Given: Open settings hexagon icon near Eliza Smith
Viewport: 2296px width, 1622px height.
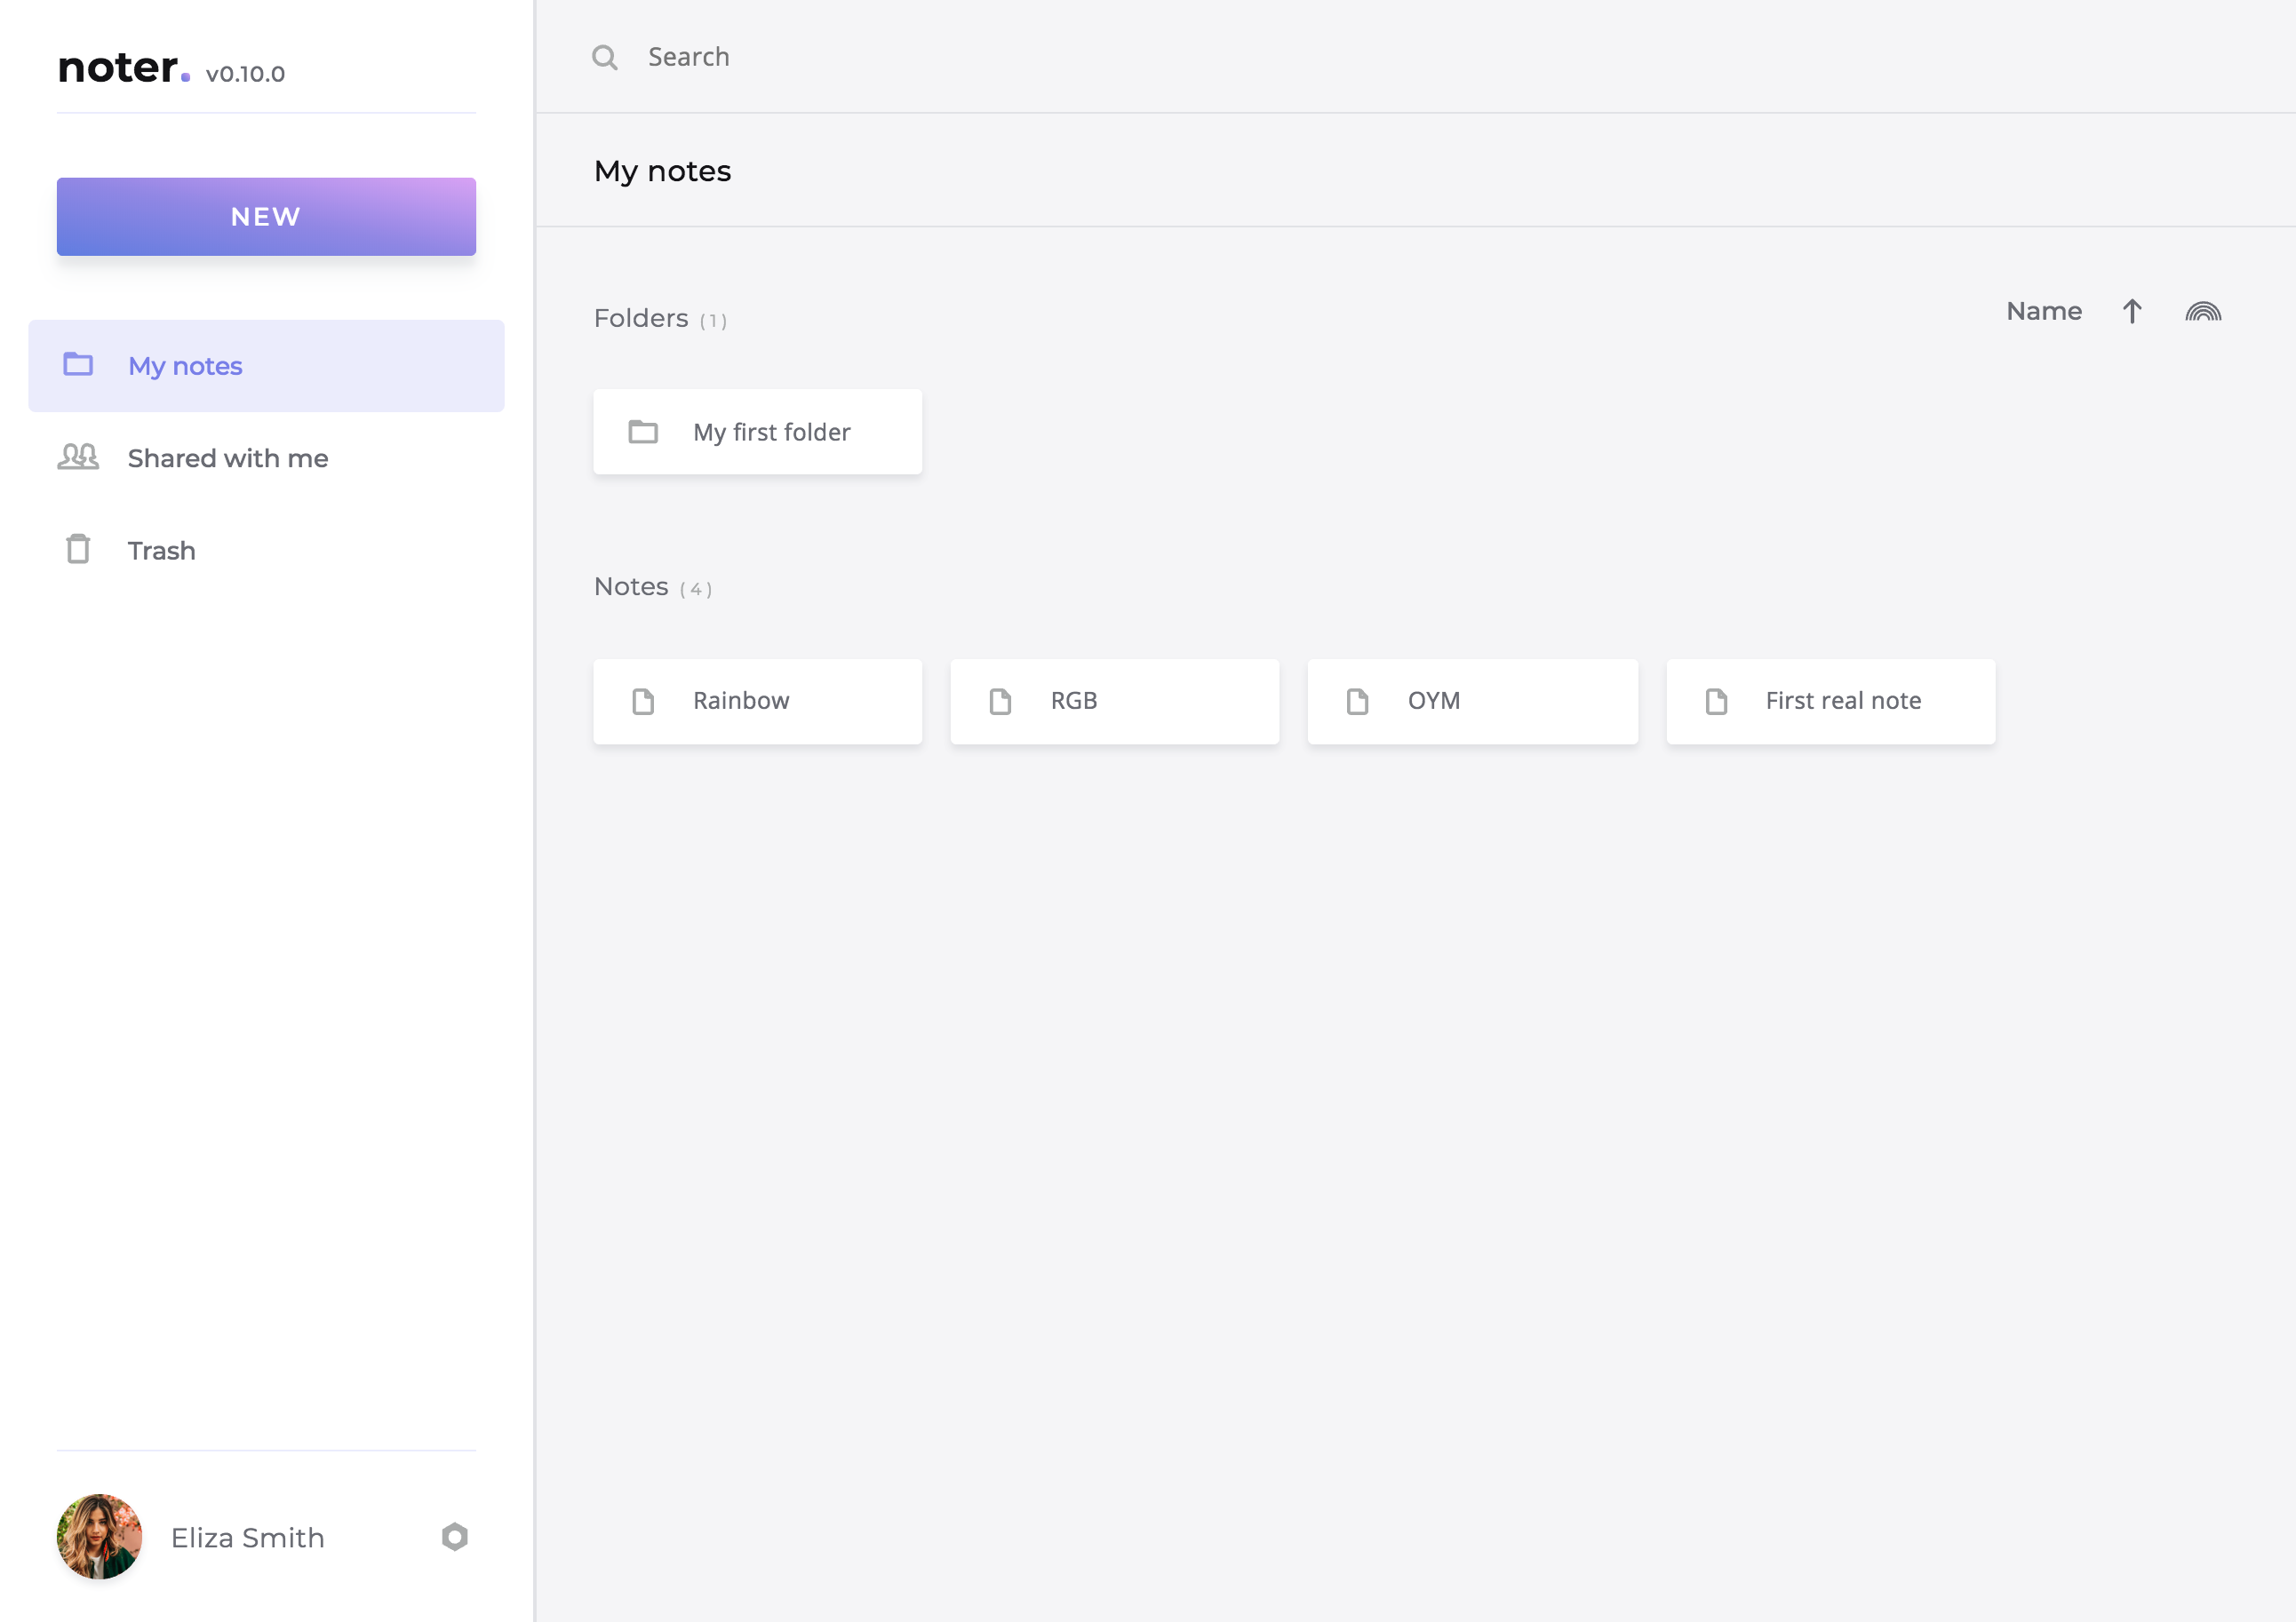Looking at the screenshot, I should click(x=455, y=1536).
